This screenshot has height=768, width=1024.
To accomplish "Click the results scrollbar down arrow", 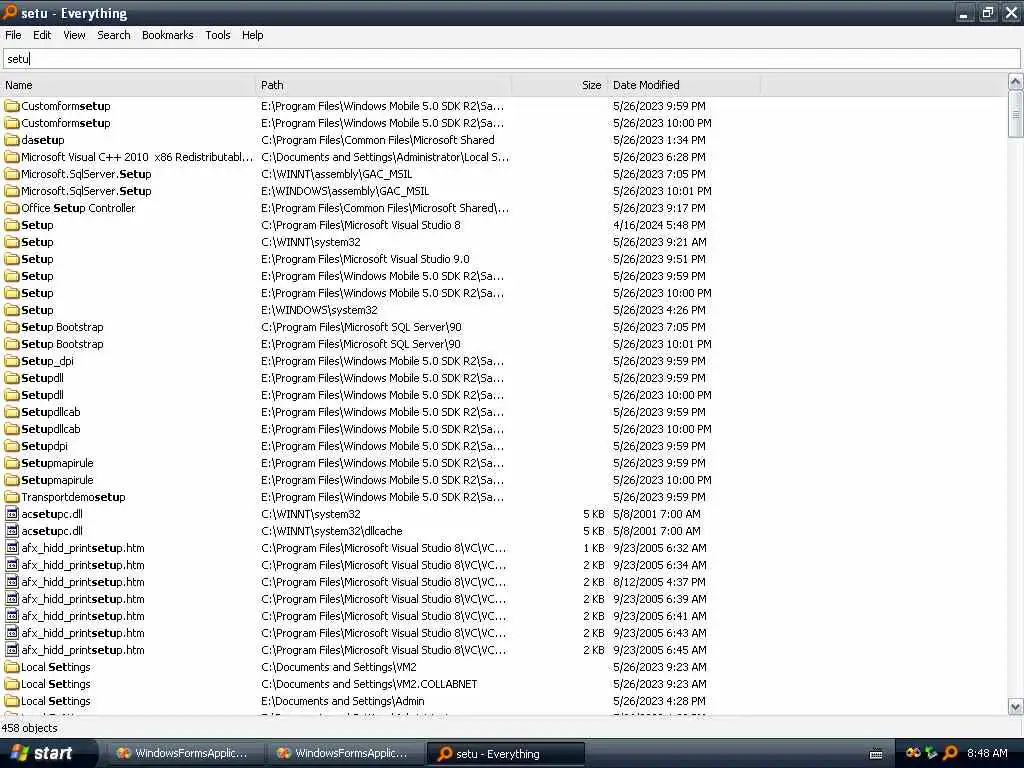I will [x=1015, y=707].
